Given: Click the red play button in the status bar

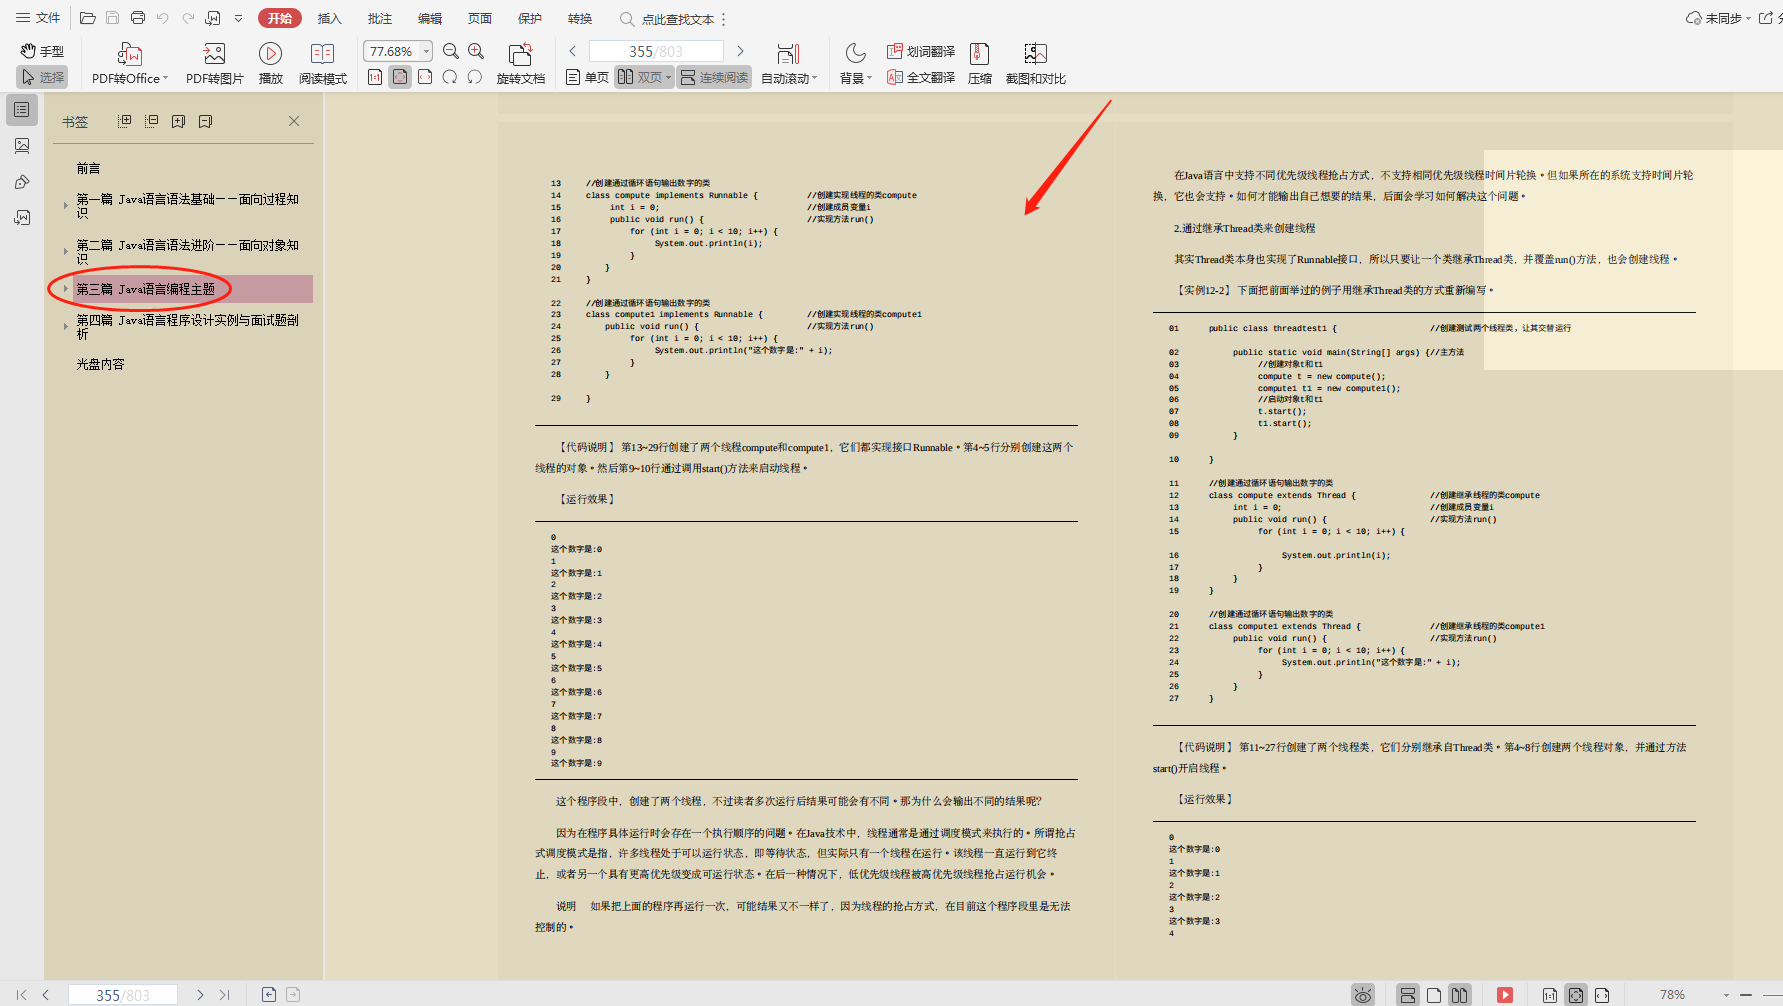Looking at the screenshot, I should pos(1504,995).
